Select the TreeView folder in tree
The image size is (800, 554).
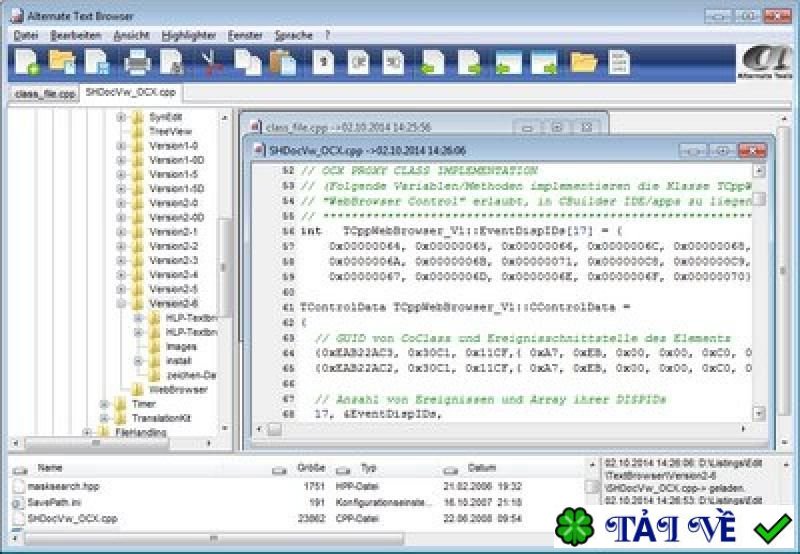point(170,132)
